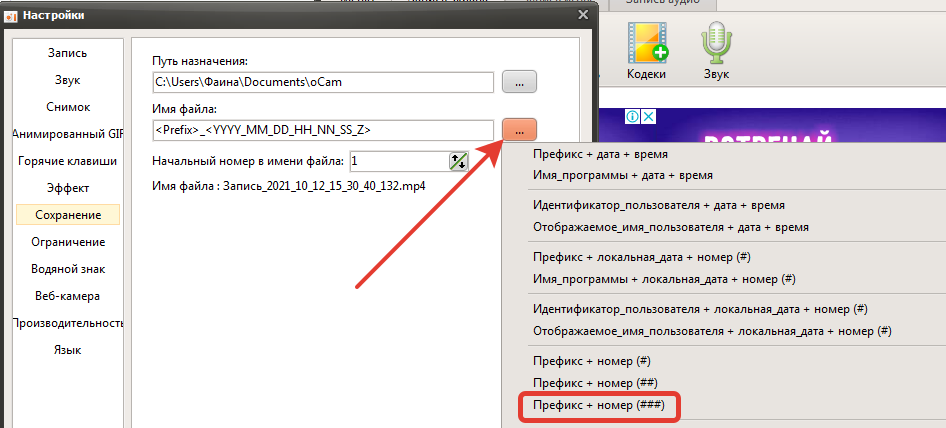Open the Звук microphone tool in oCam window
The image size is (946, 428).
[x=716, y=50]
